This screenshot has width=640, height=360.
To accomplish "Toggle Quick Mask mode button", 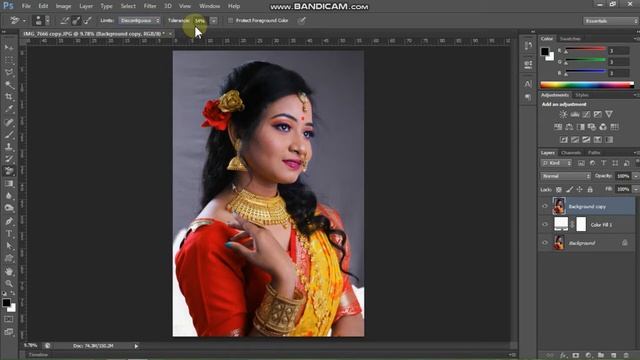I will tap(9, 319).
